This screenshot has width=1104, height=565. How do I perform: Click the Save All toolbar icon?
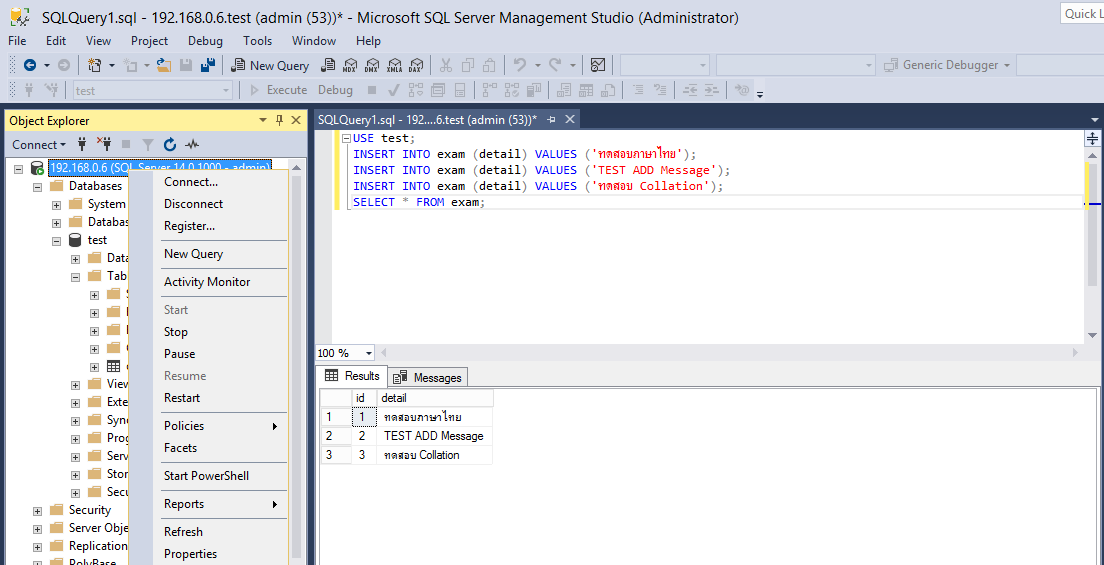click(208, 65)
